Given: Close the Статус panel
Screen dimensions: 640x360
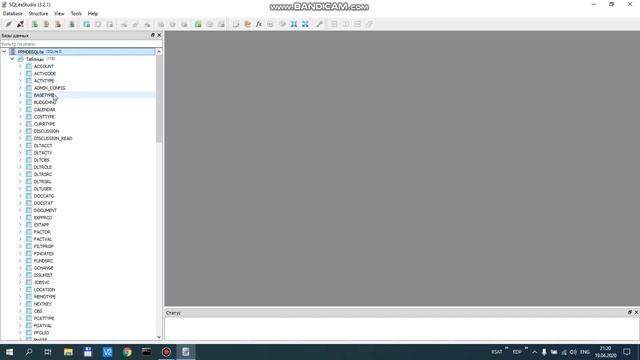Looking at the screenshot, I should tap(636, 312).
